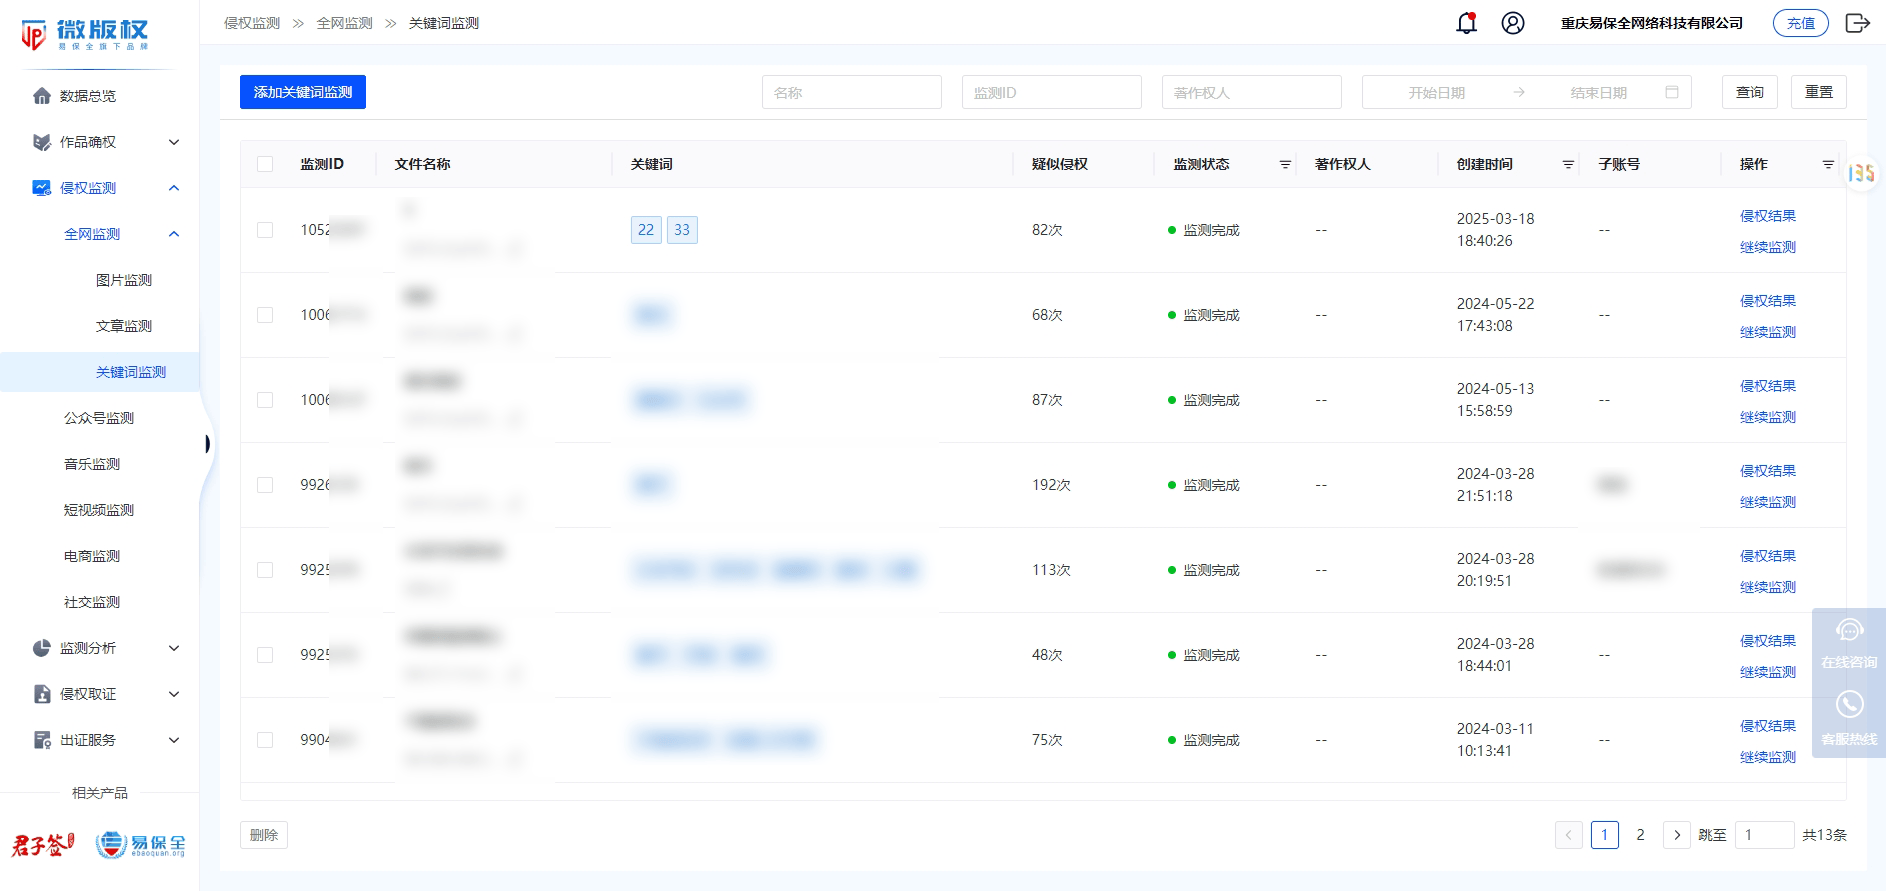Click the logout icon in header
This screenshot has height=891, width=1886.
point(1857,23)
